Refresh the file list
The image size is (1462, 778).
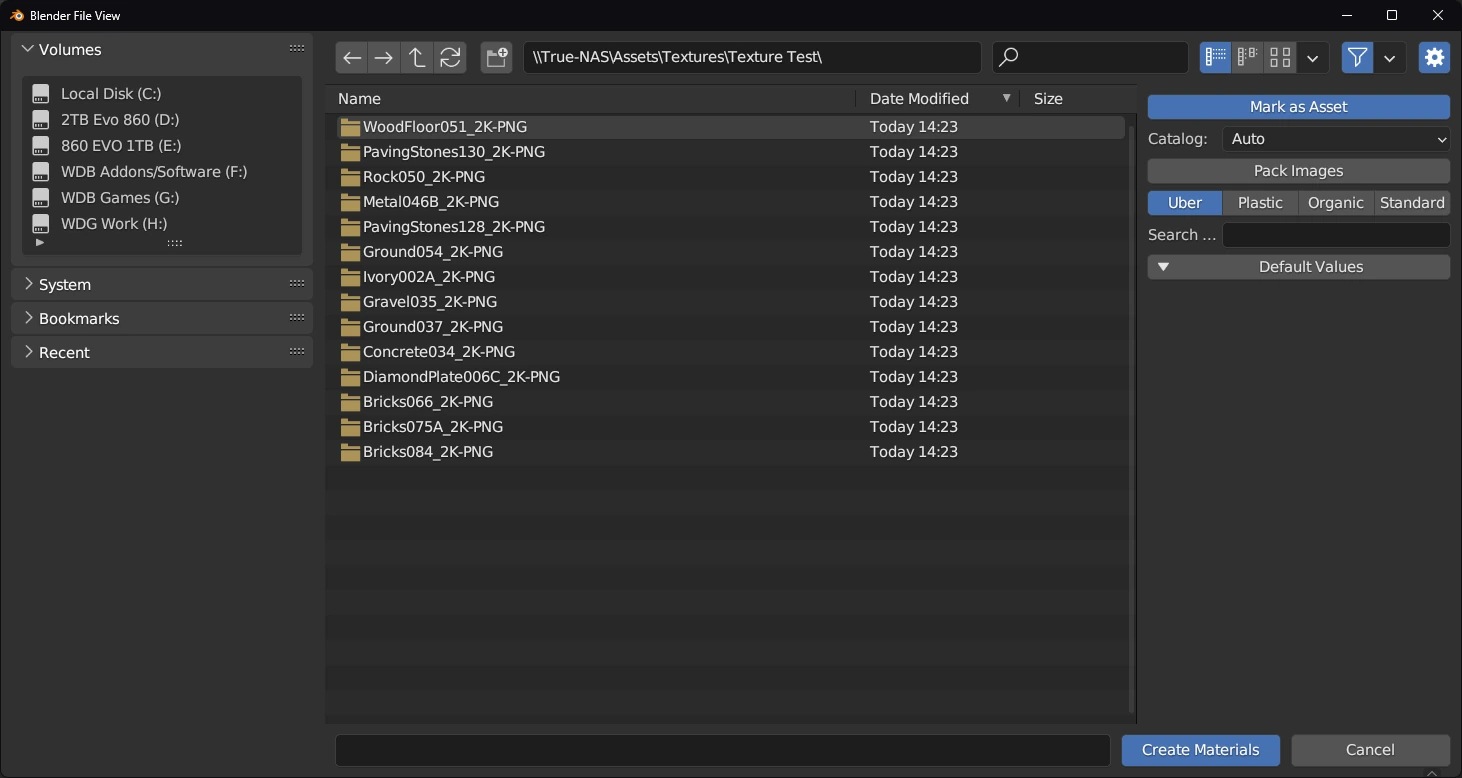click(x=450, y=58)
